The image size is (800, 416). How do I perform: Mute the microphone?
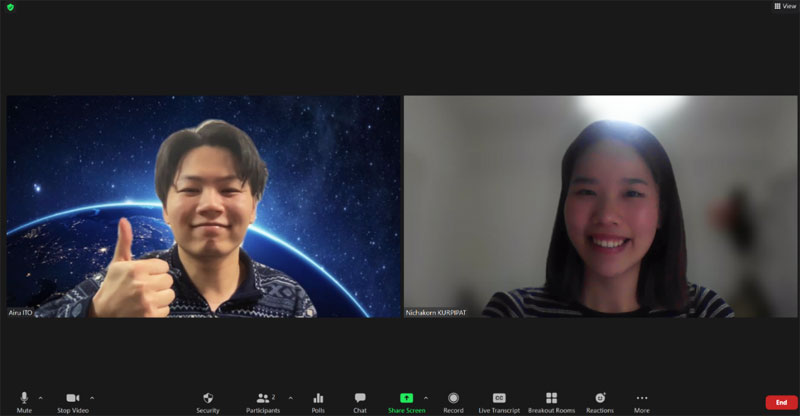tap(24, 402)
